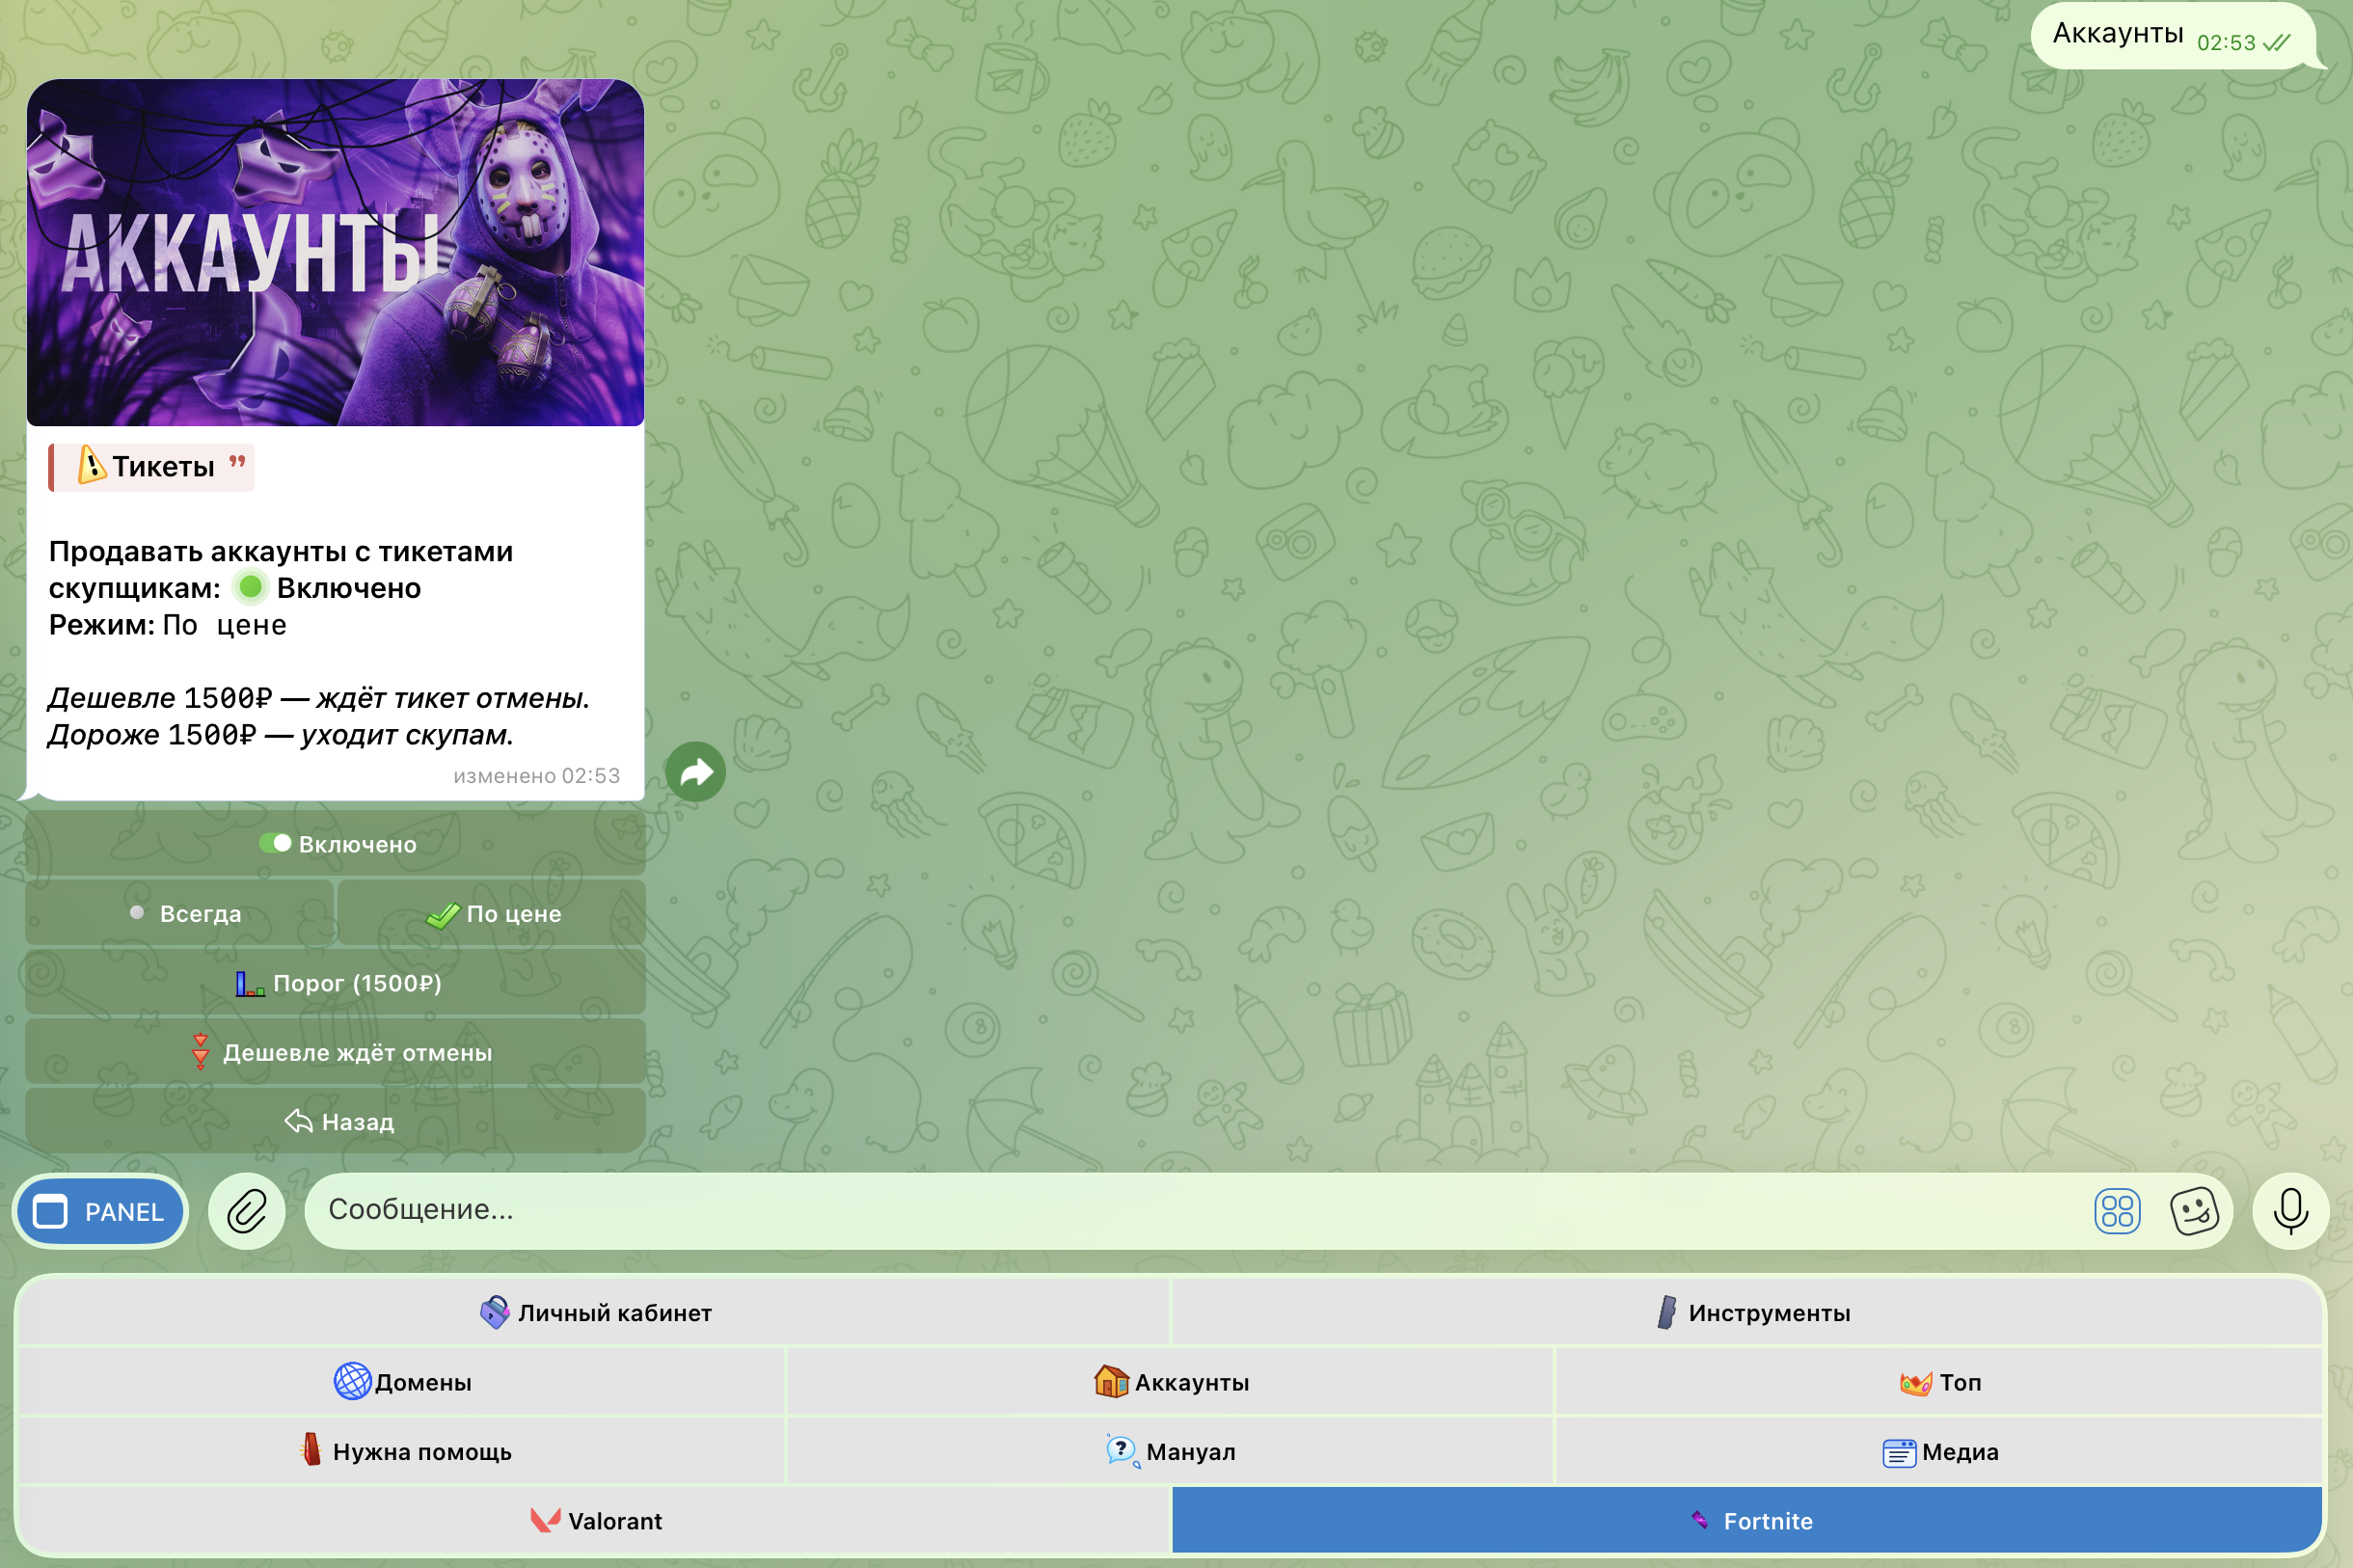The image size is (2353, 1568).
Task: Open Аккаунты keyboard button
Action: tap(1170, 1382)
